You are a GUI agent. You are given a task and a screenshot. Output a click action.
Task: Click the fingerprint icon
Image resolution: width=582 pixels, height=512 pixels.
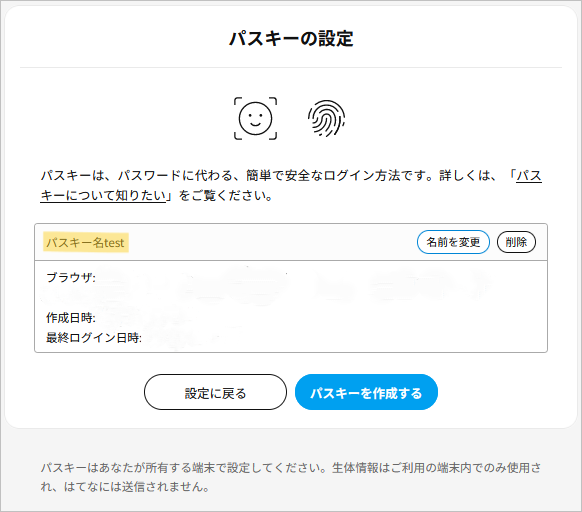tap(326, 118)
